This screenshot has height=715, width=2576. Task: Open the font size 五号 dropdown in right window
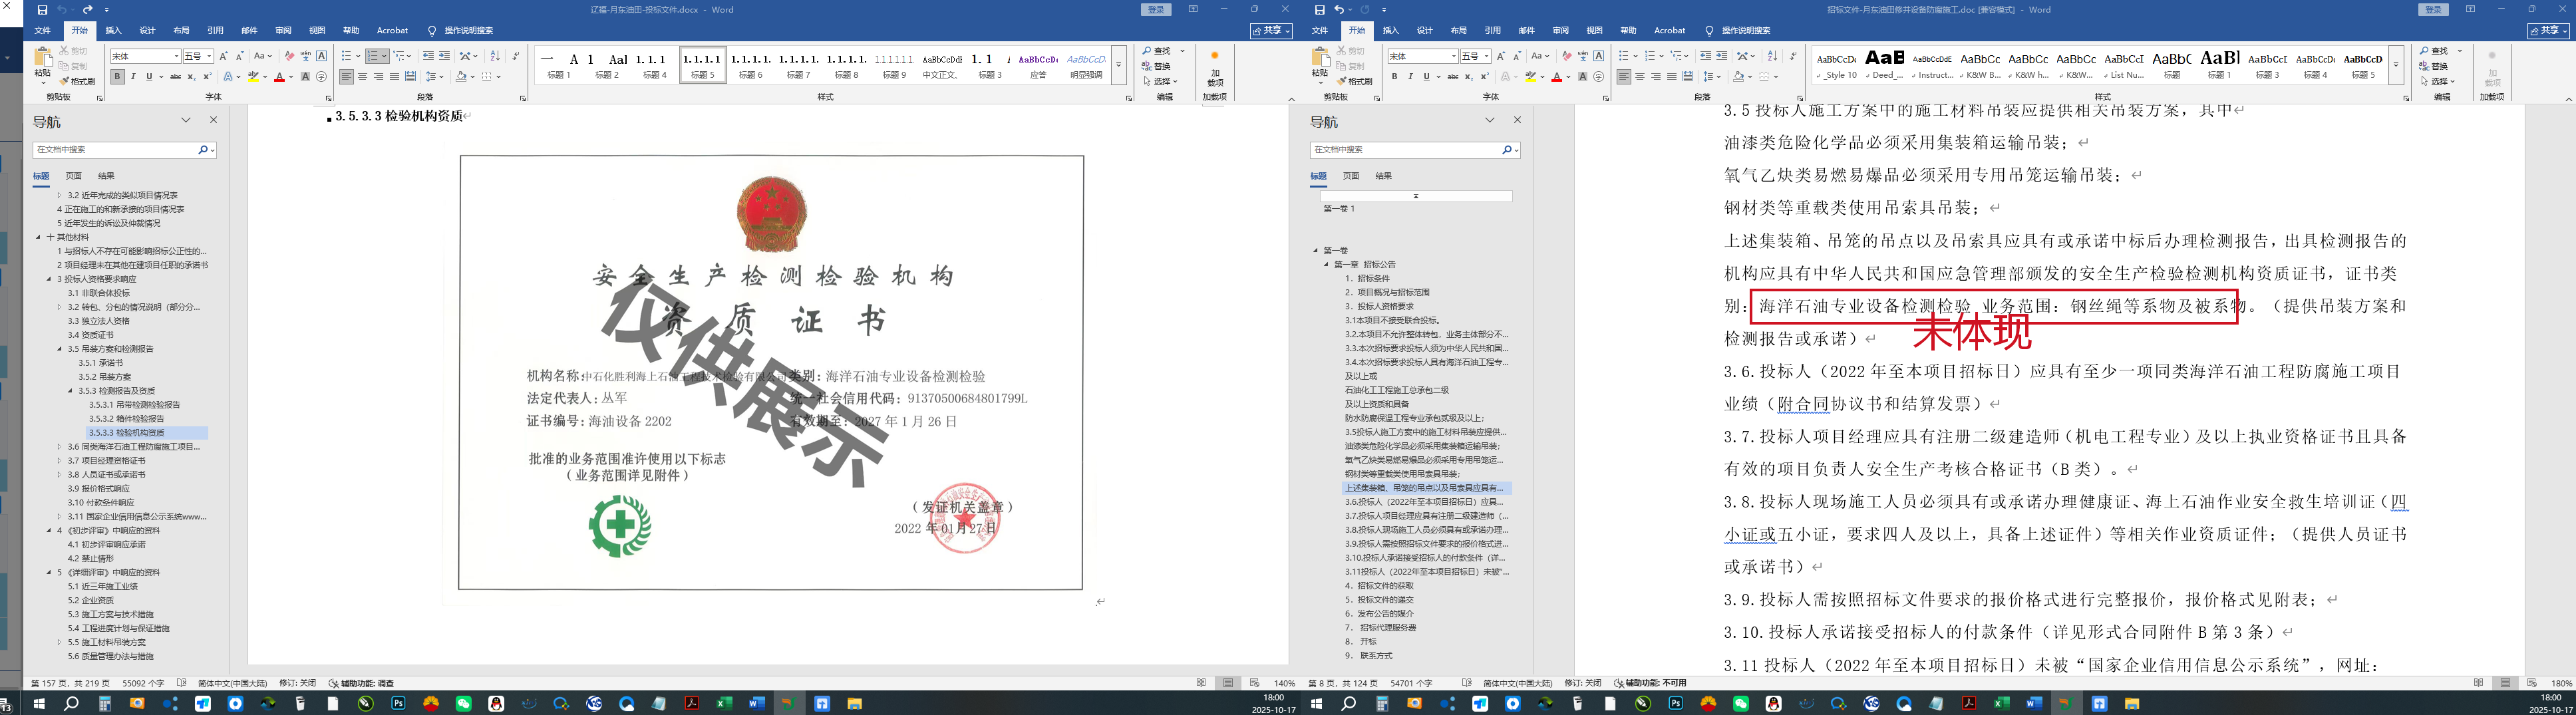click(1486, 56)
